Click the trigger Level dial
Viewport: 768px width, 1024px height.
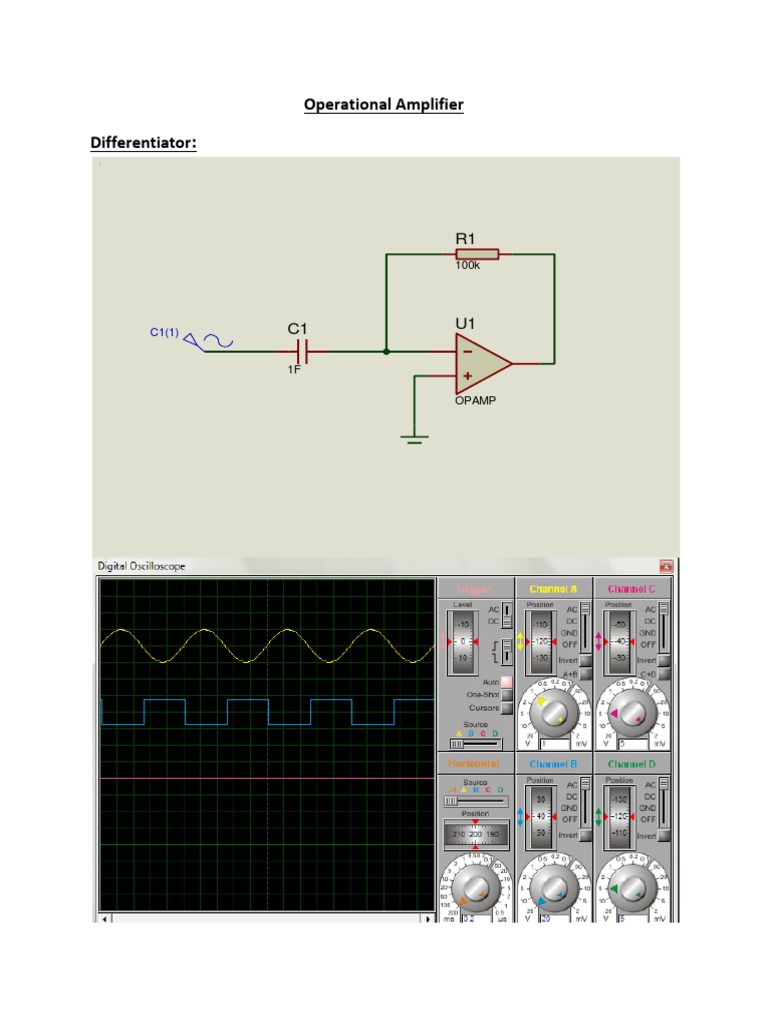462,641
